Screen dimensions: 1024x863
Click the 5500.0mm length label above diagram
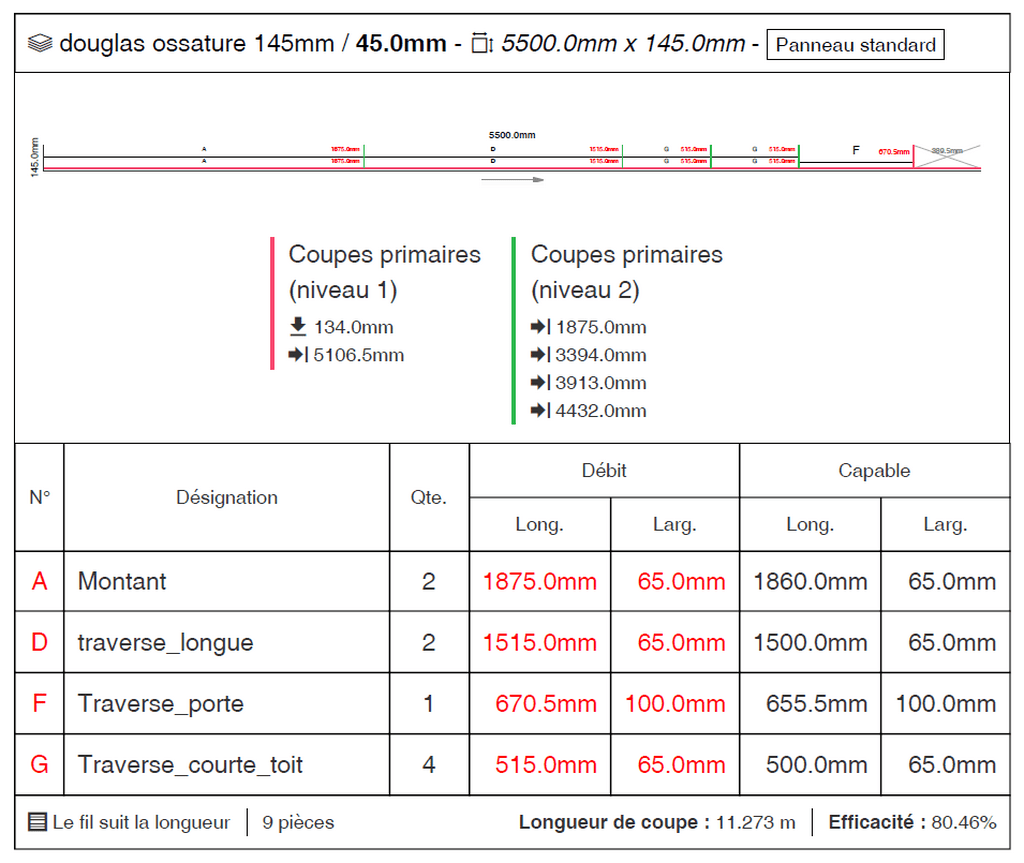tap(512, 135)
